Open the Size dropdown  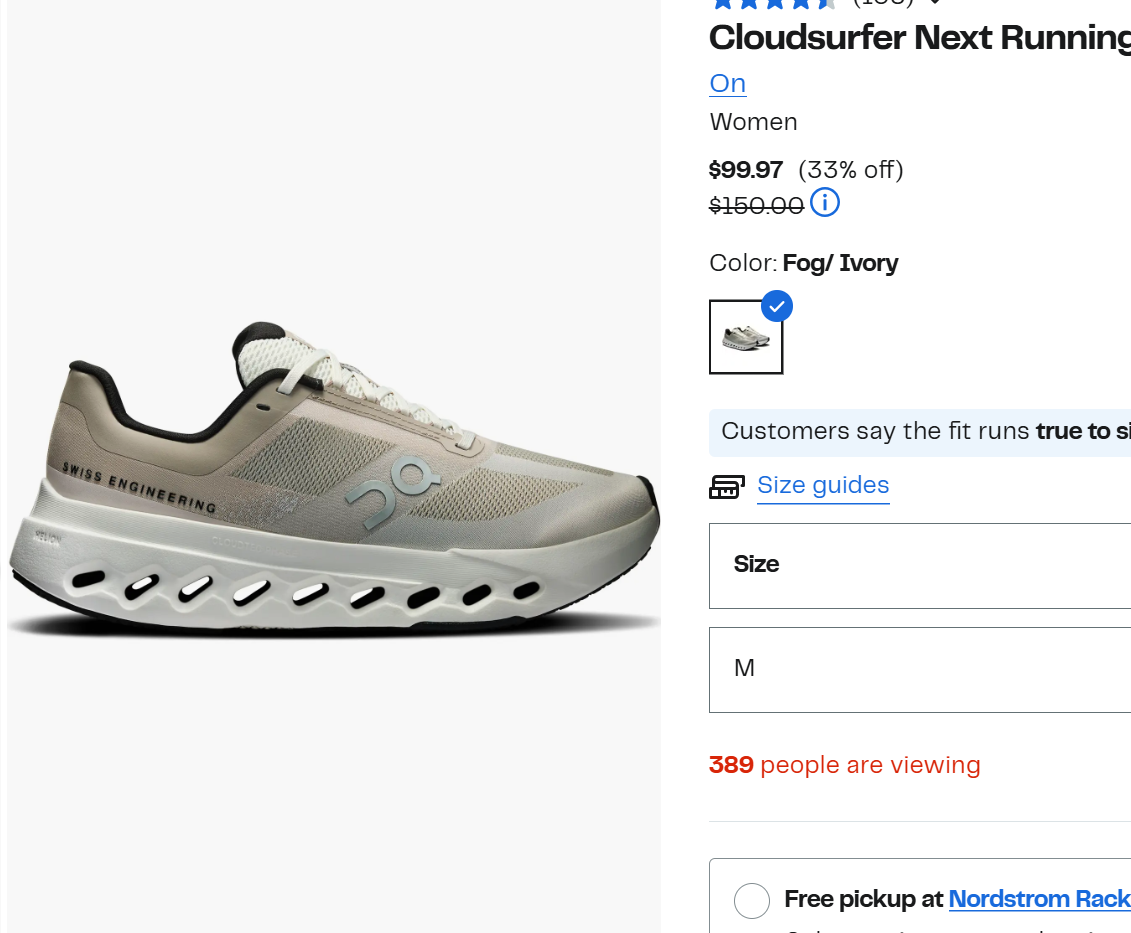click(920, 566)
